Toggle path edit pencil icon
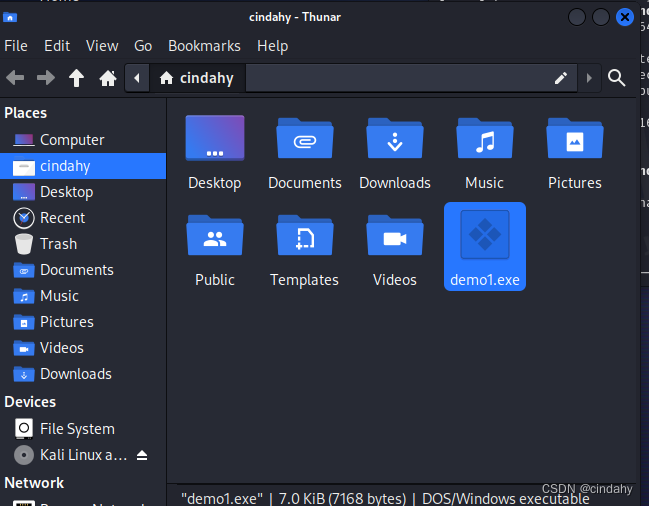Screen dimensions: 649x506 click(561, 78)
